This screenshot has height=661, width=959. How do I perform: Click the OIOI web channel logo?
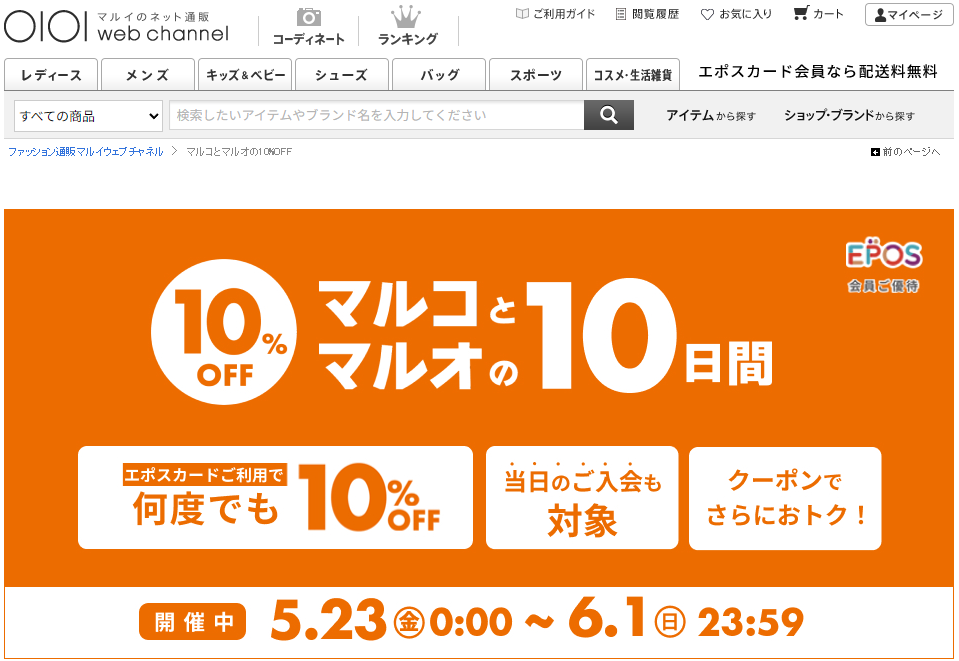tap(116, 27)
